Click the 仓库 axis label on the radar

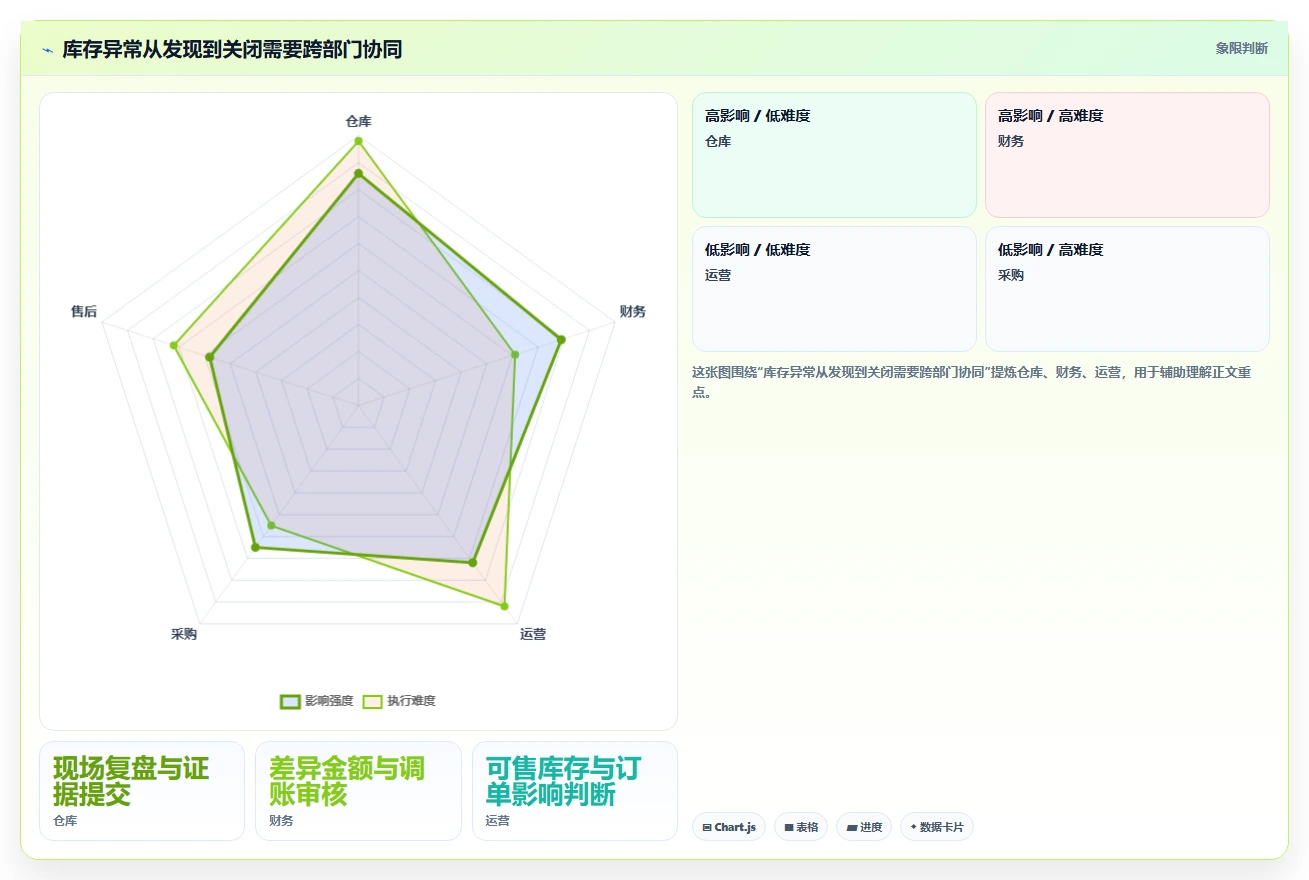click(358, 121)
